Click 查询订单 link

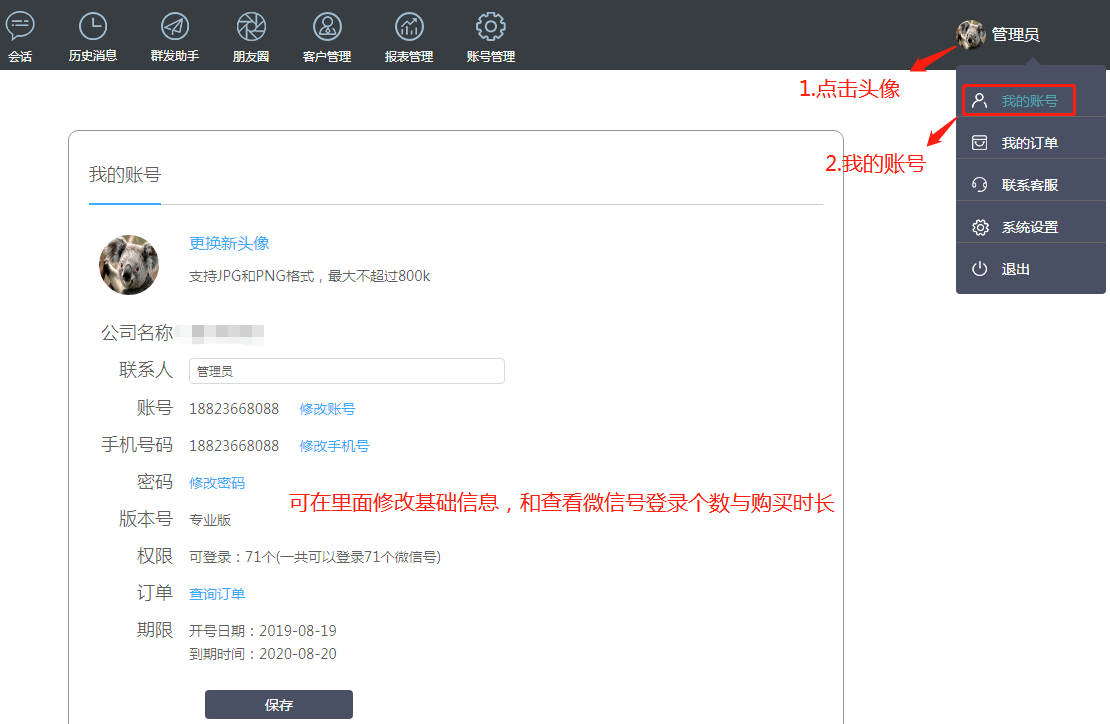(x=217, y=594)
